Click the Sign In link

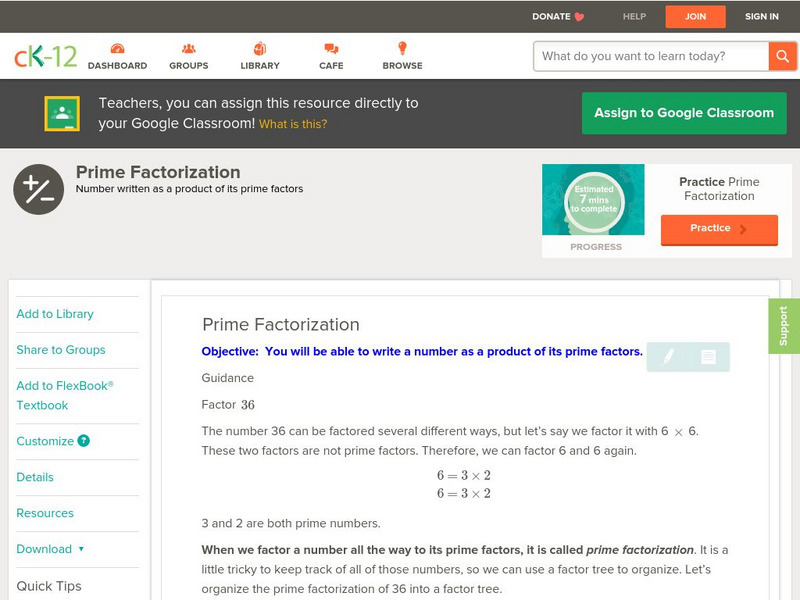762,16
